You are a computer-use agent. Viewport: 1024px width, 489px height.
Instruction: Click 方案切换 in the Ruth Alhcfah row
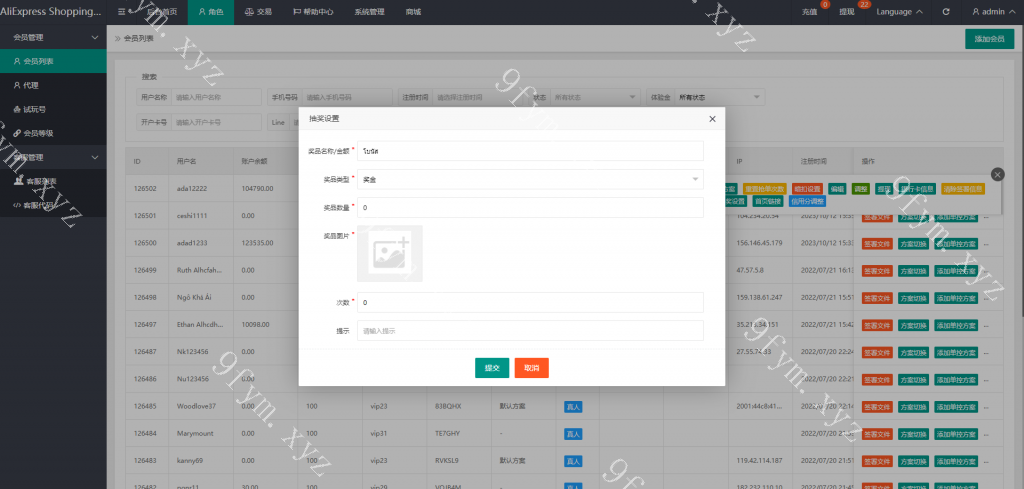tap(912, 271)
